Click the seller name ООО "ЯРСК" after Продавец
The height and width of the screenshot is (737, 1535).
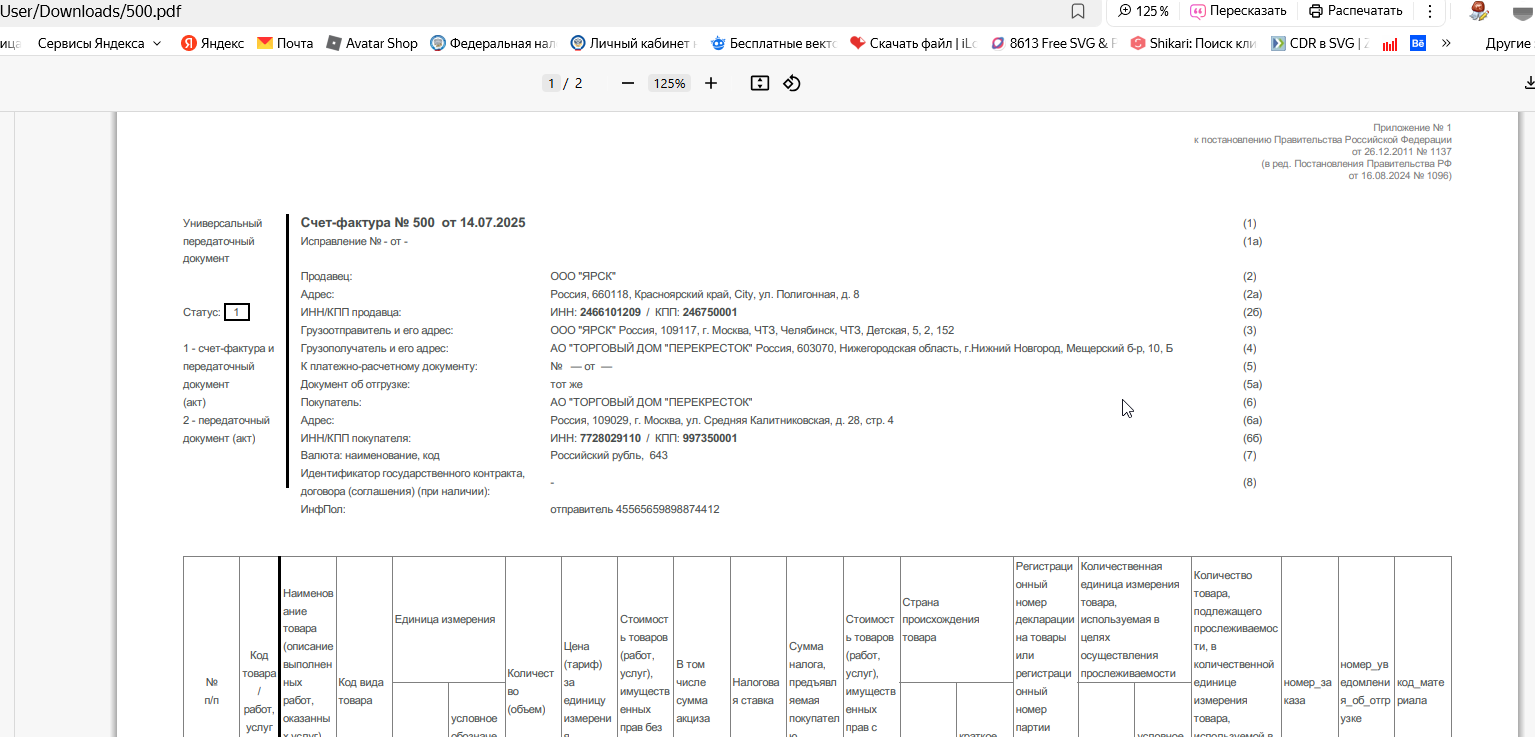(583, 276)
